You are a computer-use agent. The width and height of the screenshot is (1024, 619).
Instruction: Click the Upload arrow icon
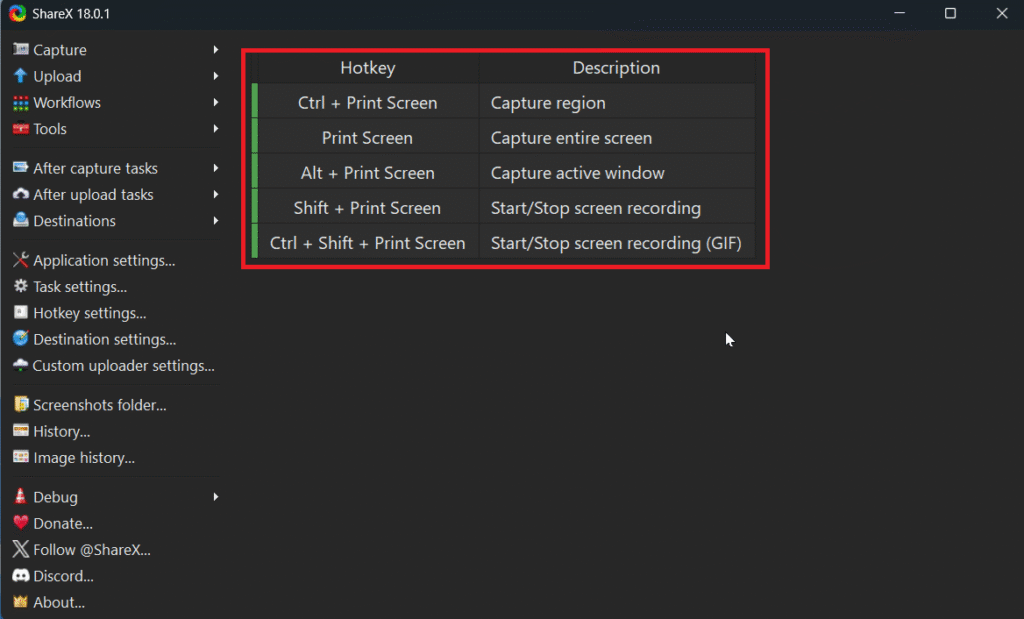(x=20, y=76)
